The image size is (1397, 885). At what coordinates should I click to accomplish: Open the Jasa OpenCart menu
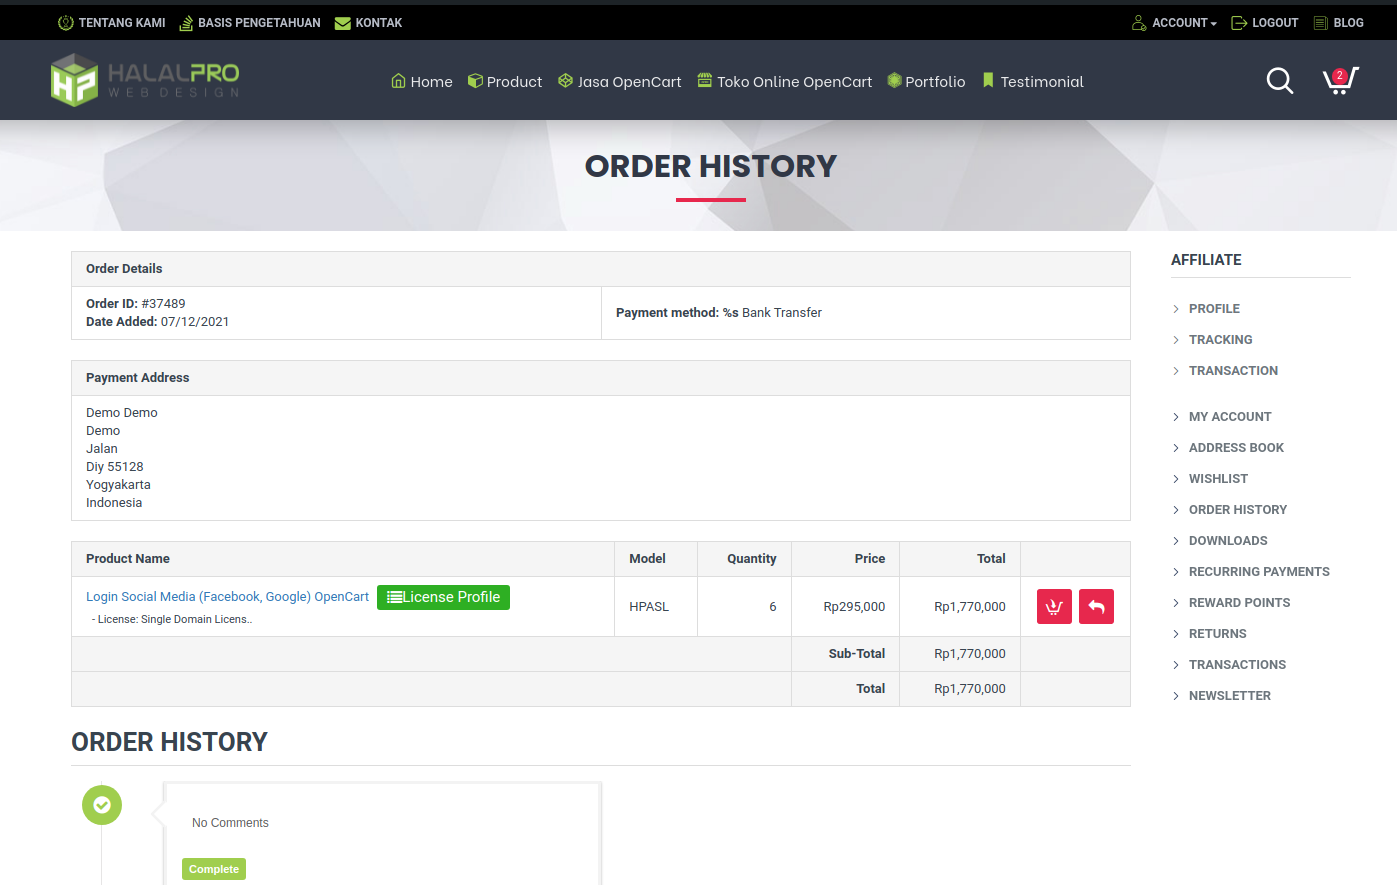coord(620,82)
